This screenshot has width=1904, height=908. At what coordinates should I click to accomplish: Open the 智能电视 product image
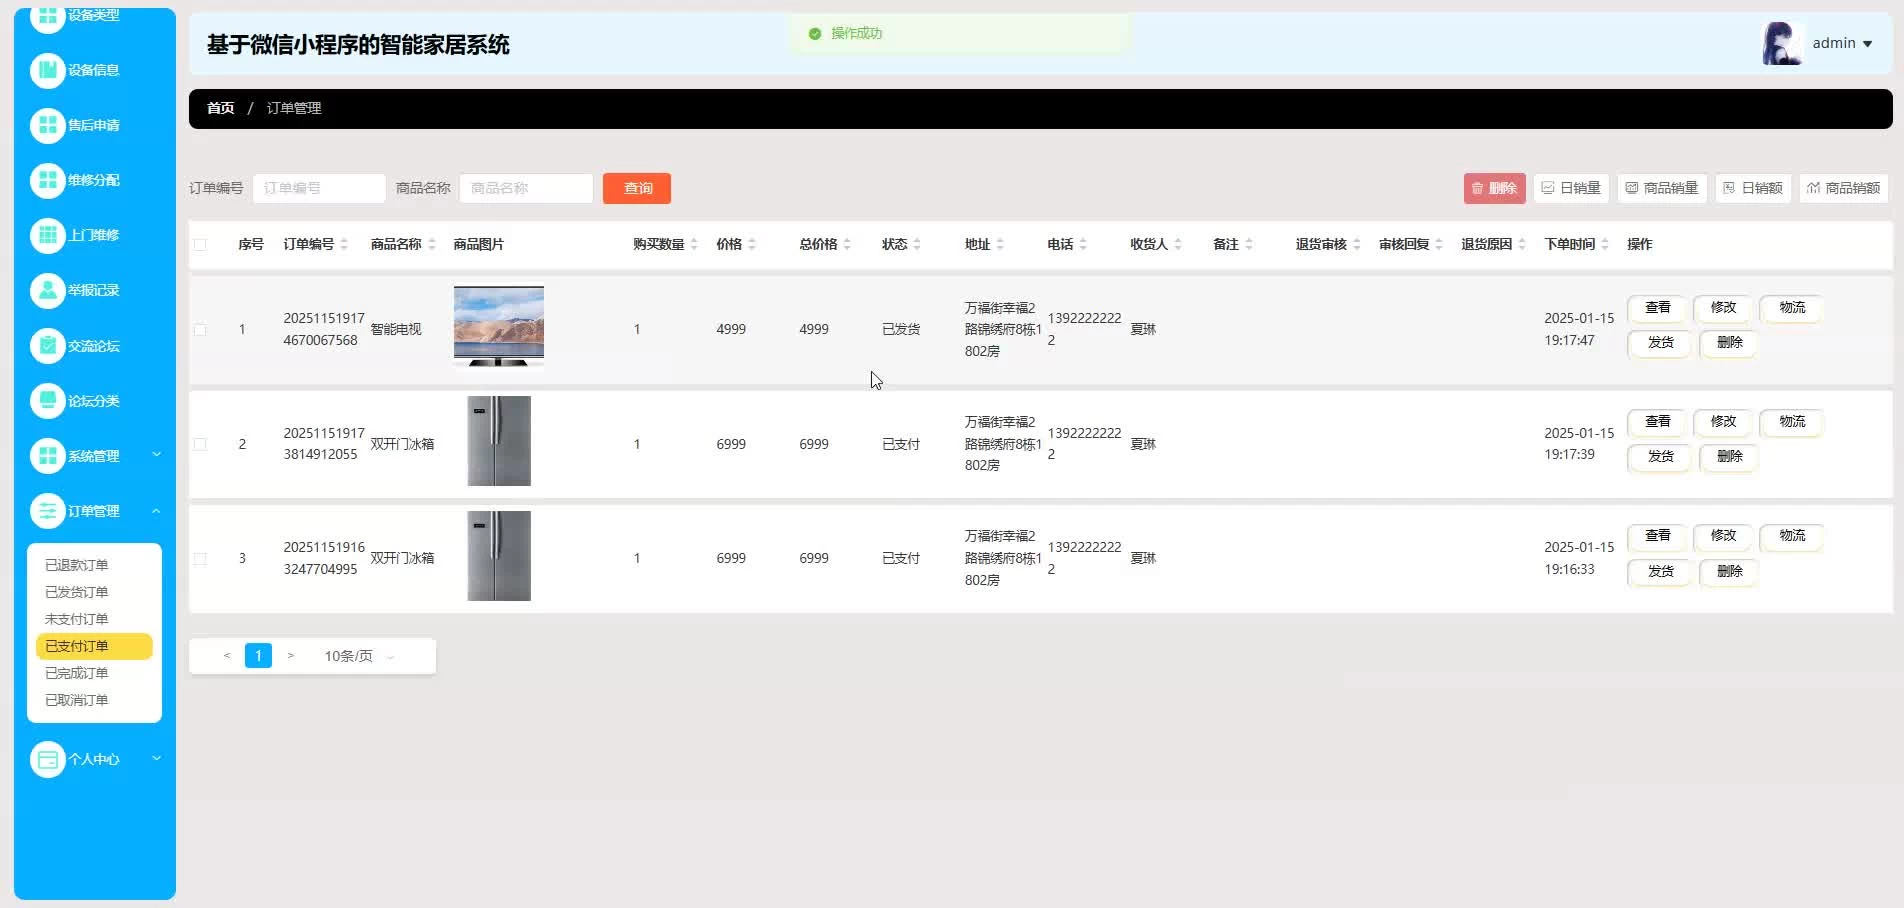pyautogui.click(x=499, y=326)
